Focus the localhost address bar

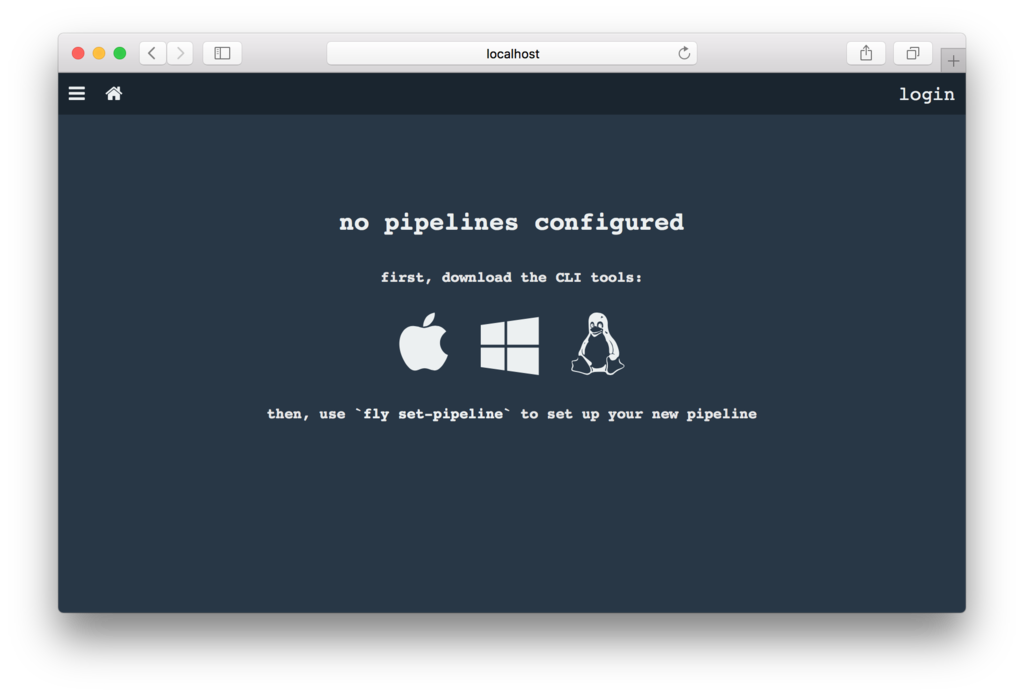(511, 54)
